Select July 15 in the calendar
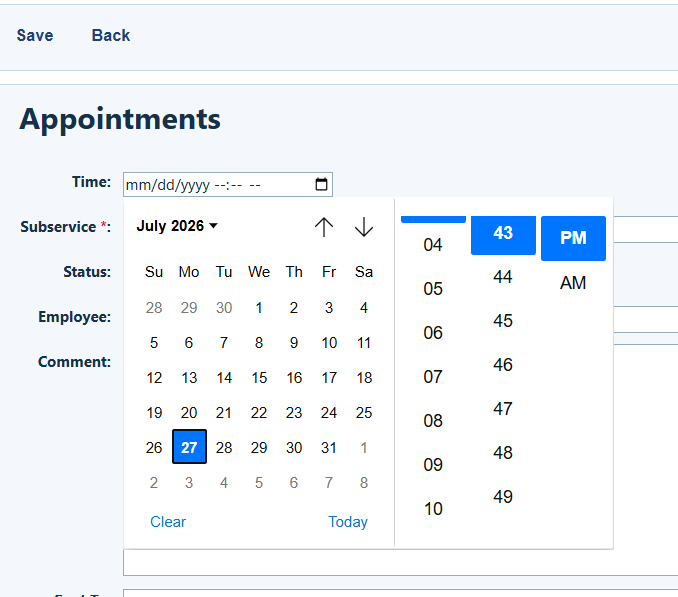This screenshot has height=597, width=678. 259,378
